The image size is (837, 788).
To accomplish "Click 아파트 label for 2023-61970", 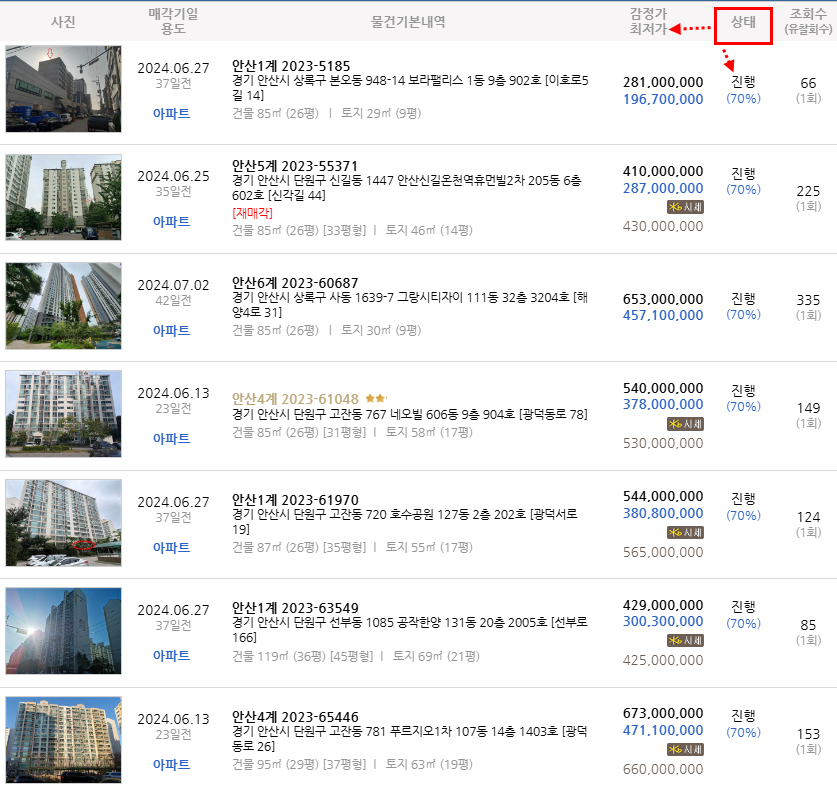I will coord(171,547).
